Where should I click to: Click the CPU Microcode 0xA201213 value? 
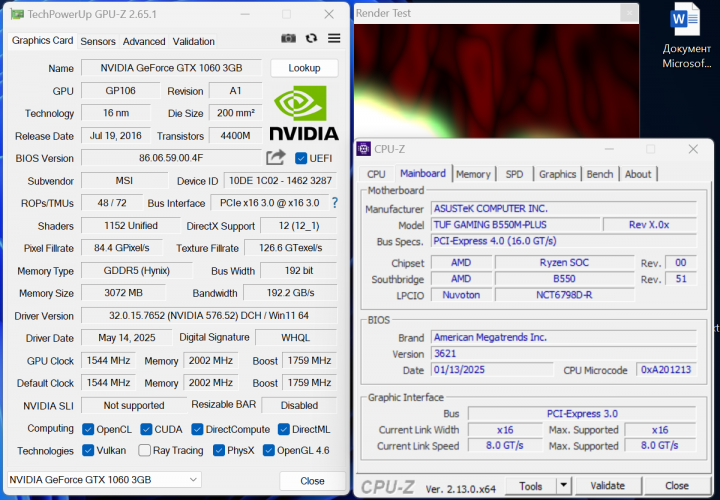(666, 370)
